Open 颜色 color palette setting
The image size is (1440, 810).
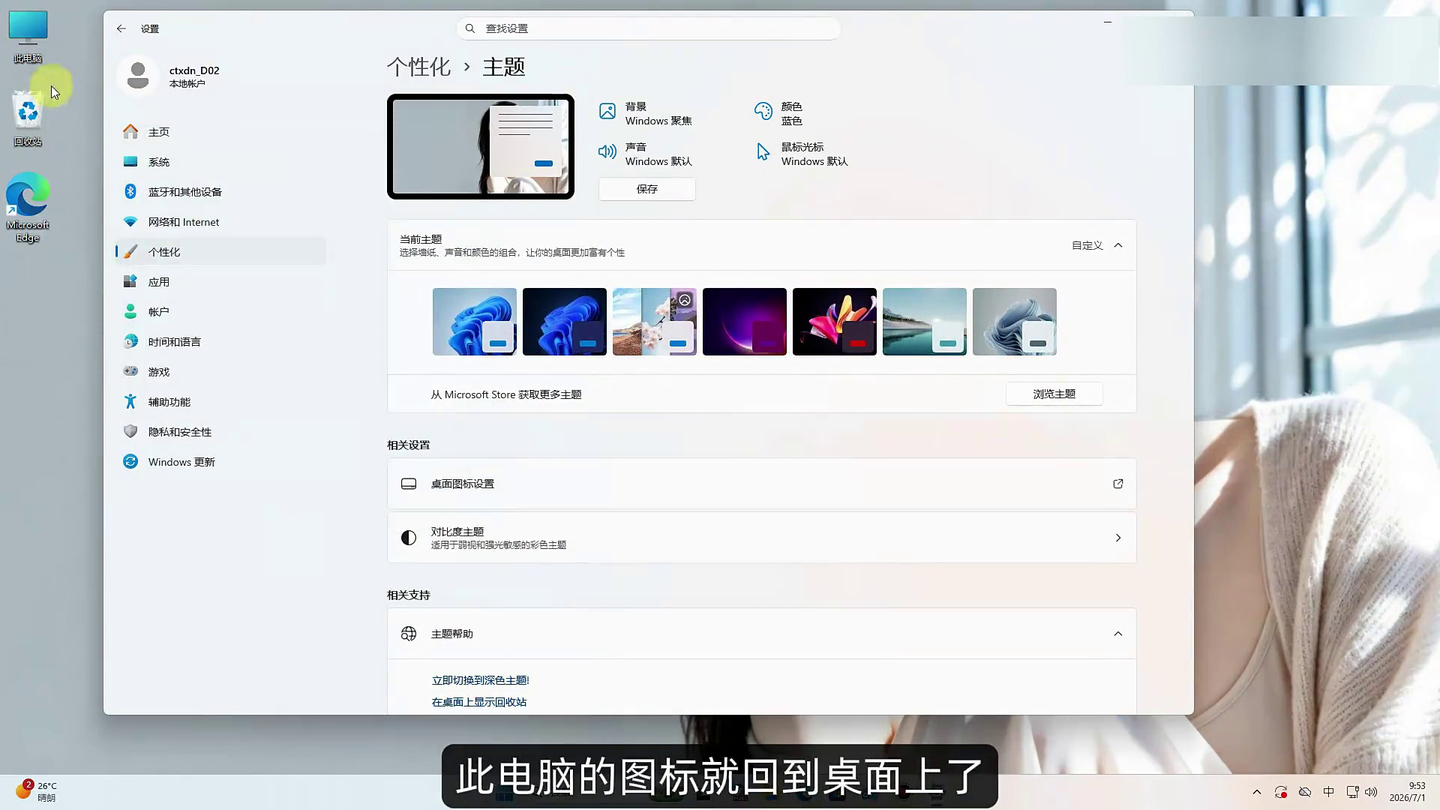pyautogui.click(x=763, y=111)
